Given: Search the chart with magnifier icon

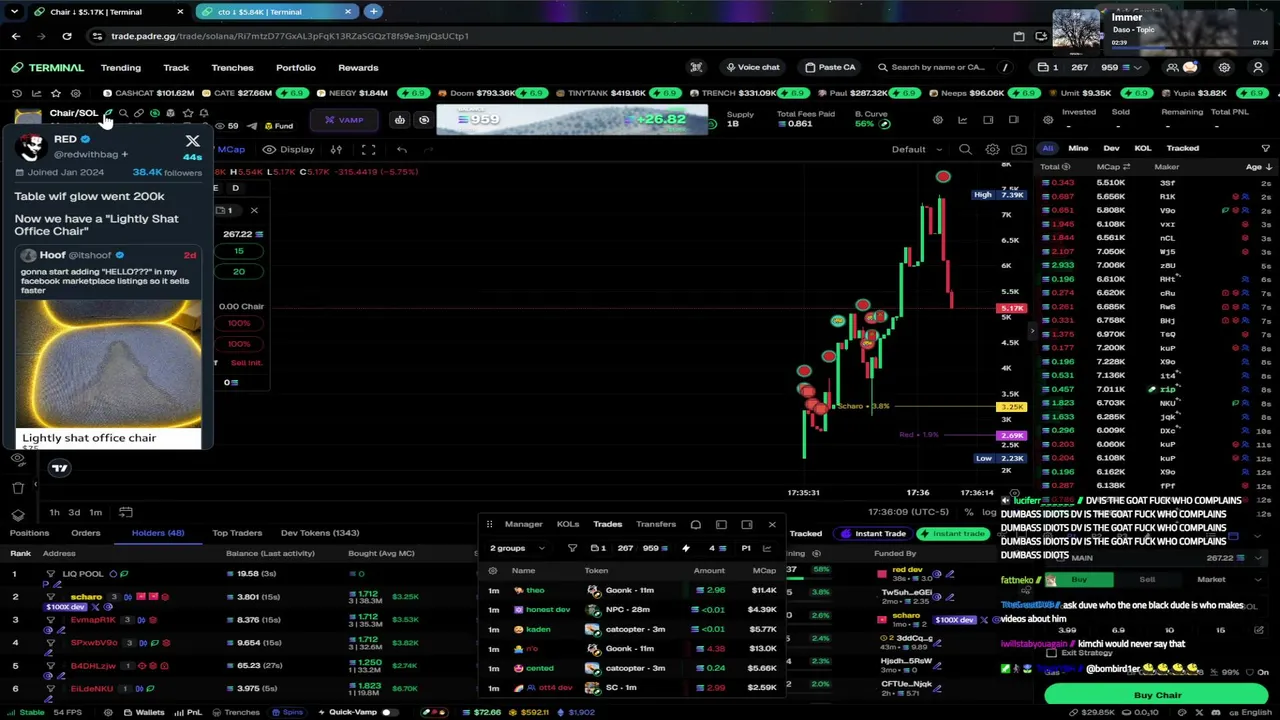Looking at the screenshot, I should 965,150.
